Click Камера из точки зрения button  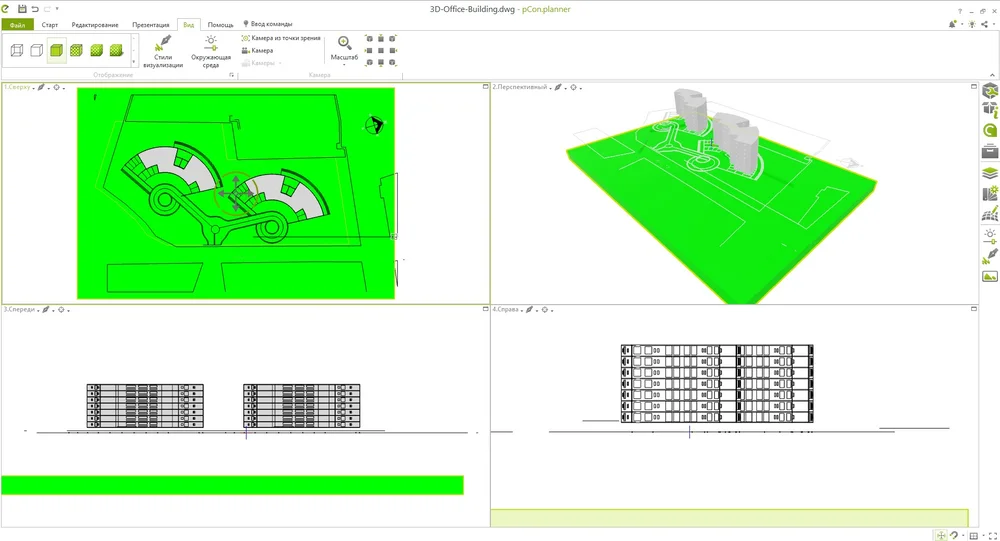pyautogui.click(x=281, y=38)
